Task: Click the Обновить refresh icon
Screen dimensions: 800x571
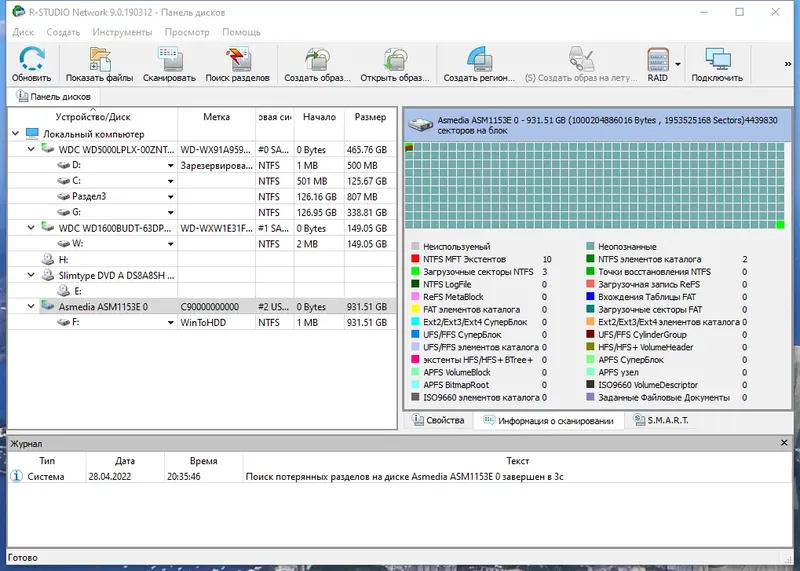Action: 32,59
